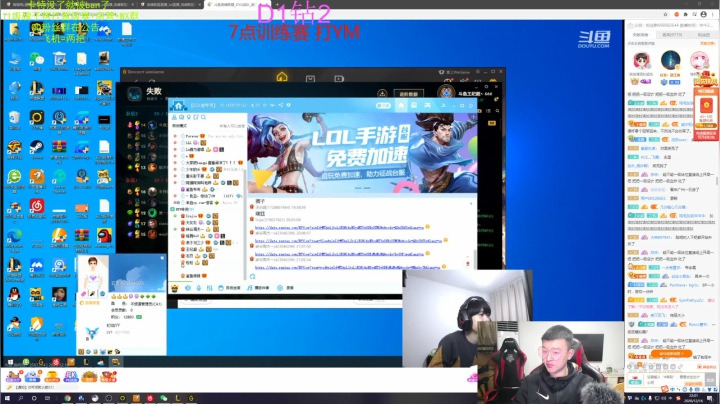Click search icon in YY member list toolbar
720x404 pixels.
tap(203, 118)
